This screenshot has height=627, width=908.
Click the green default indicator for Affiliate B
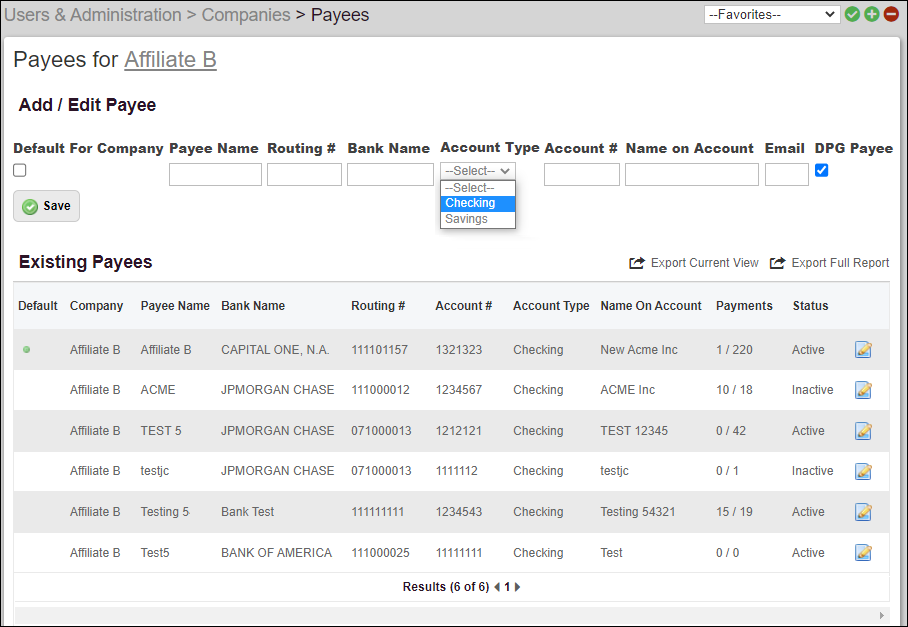[x=27, y=349]
